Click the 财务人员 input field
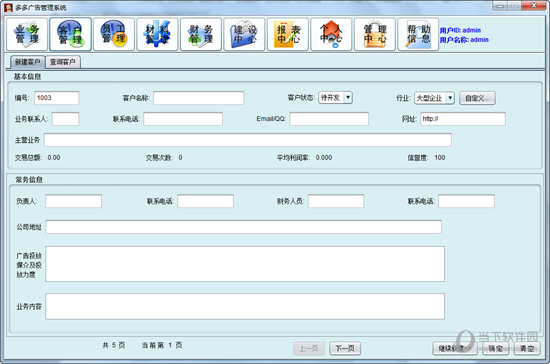The height and width of the screenshot is (364, 550). point(336,201)
